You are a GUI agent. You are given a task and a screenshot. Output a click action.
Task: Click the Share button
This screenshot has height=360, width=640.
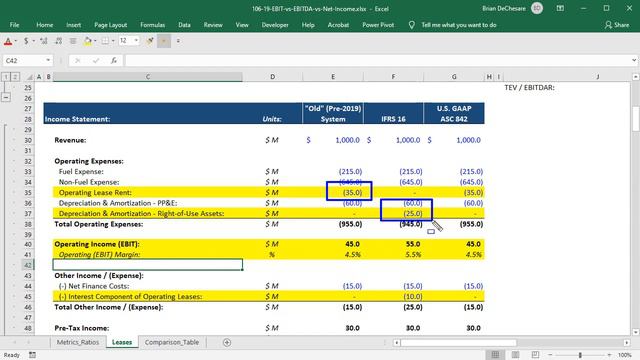click(x=617, y=25)
